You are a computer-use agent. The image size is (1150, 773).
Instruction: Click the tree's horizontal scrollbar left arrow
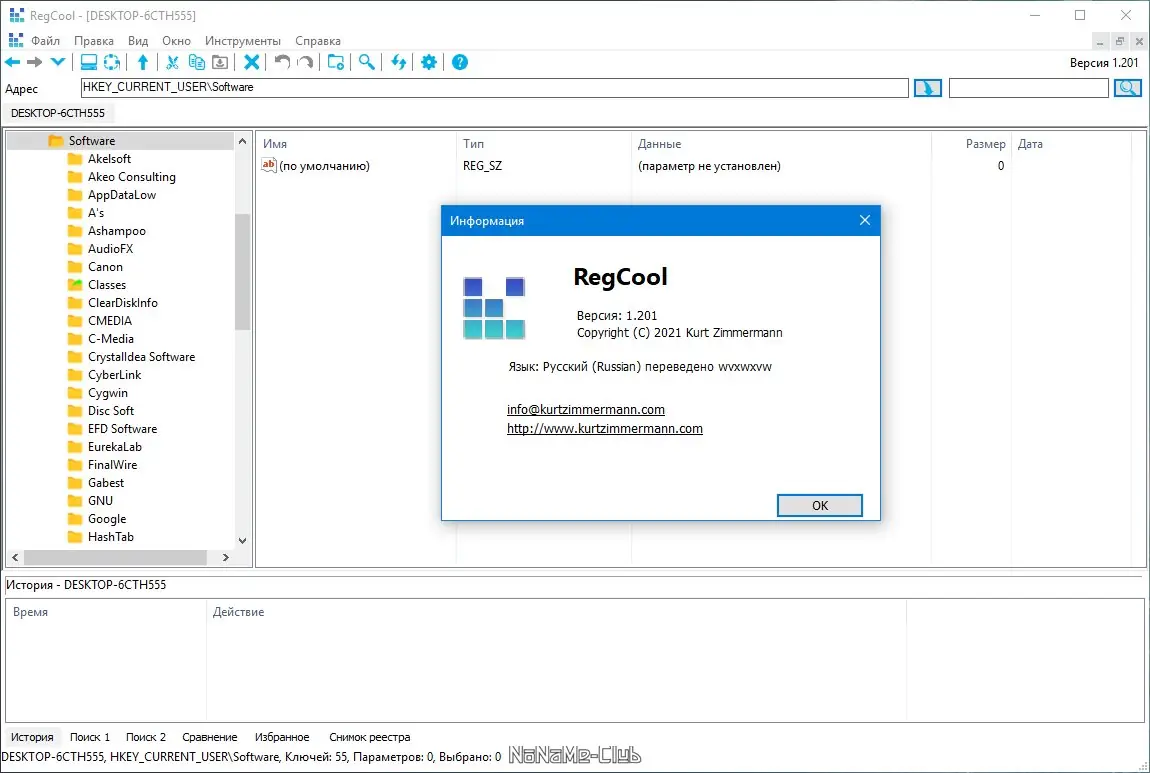coord(15,557)
